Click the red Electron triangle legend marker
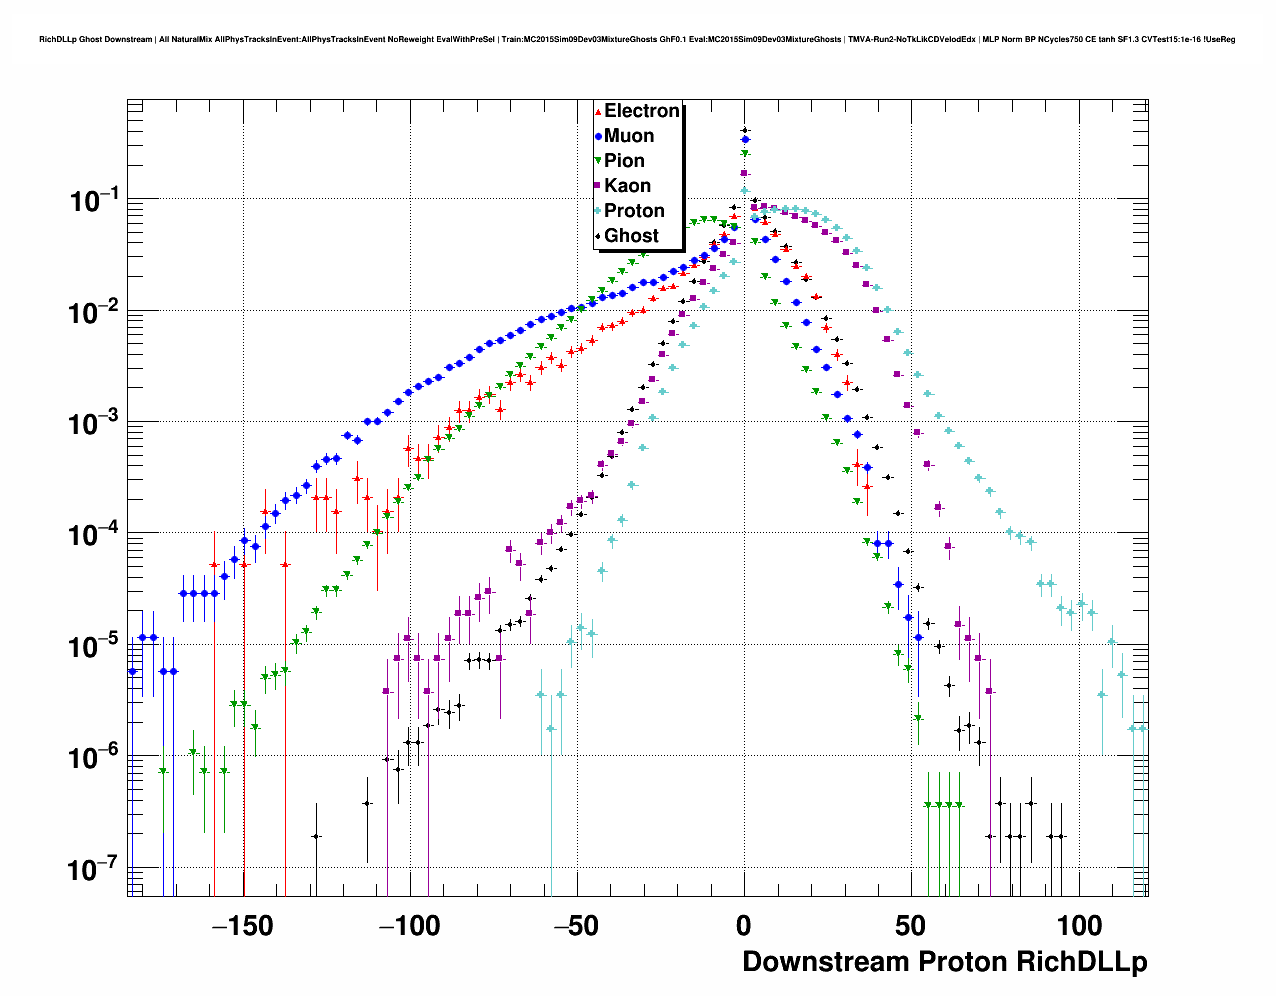The height and width of the screenshot is (996, 1276). coord(598,112)
